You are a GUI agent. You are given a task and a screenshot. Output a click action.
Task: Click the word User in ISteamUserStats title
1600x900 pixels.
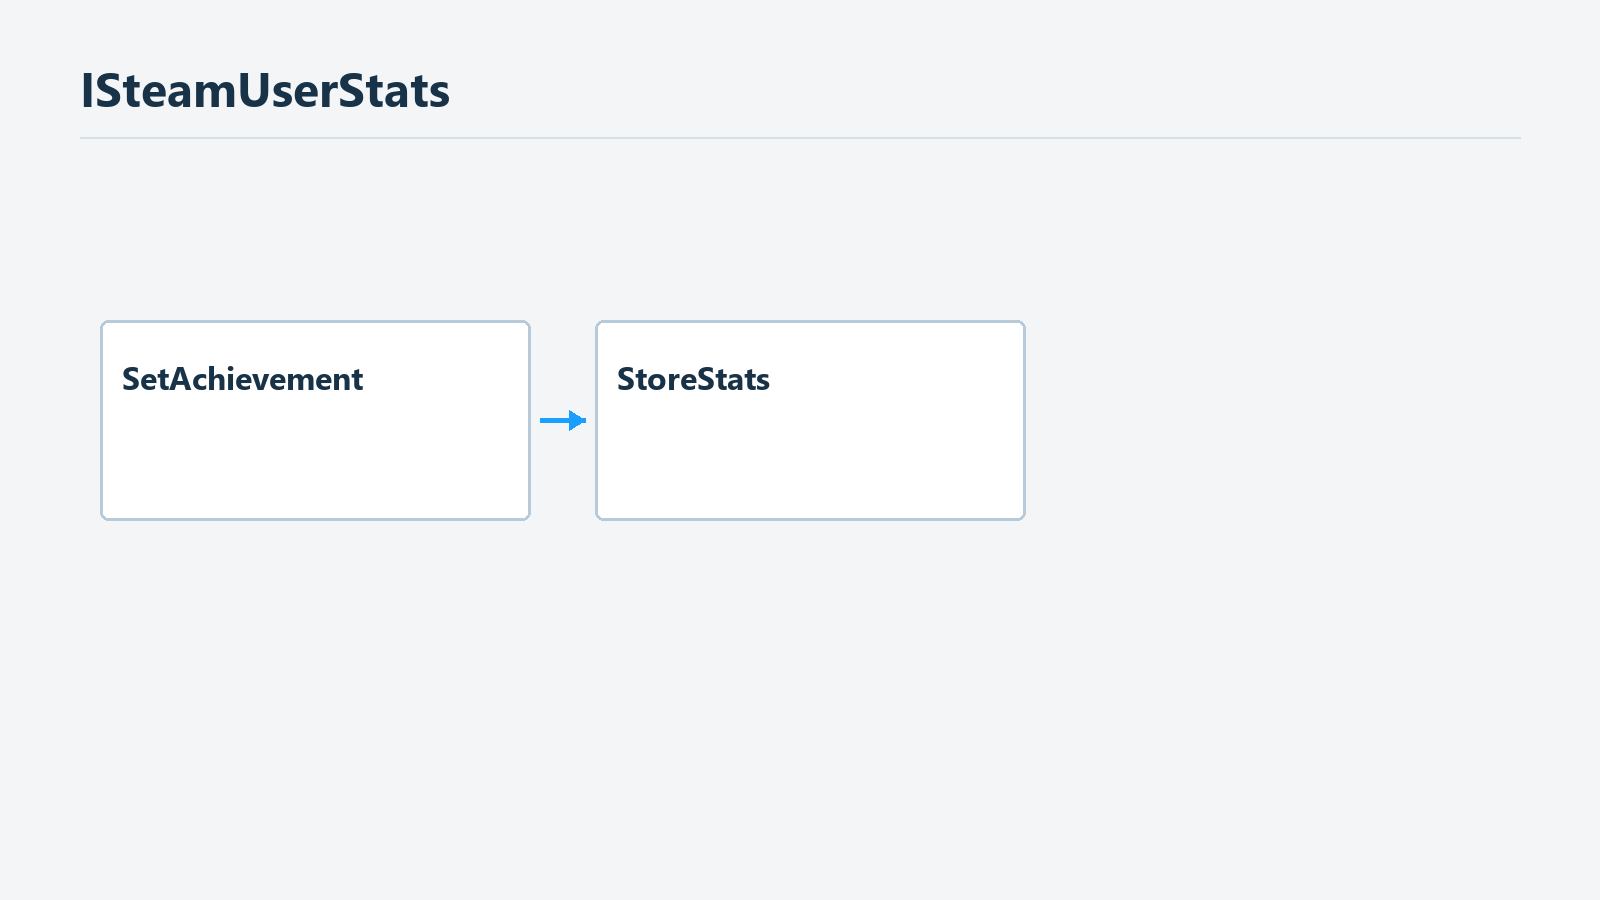click(287, 91)
